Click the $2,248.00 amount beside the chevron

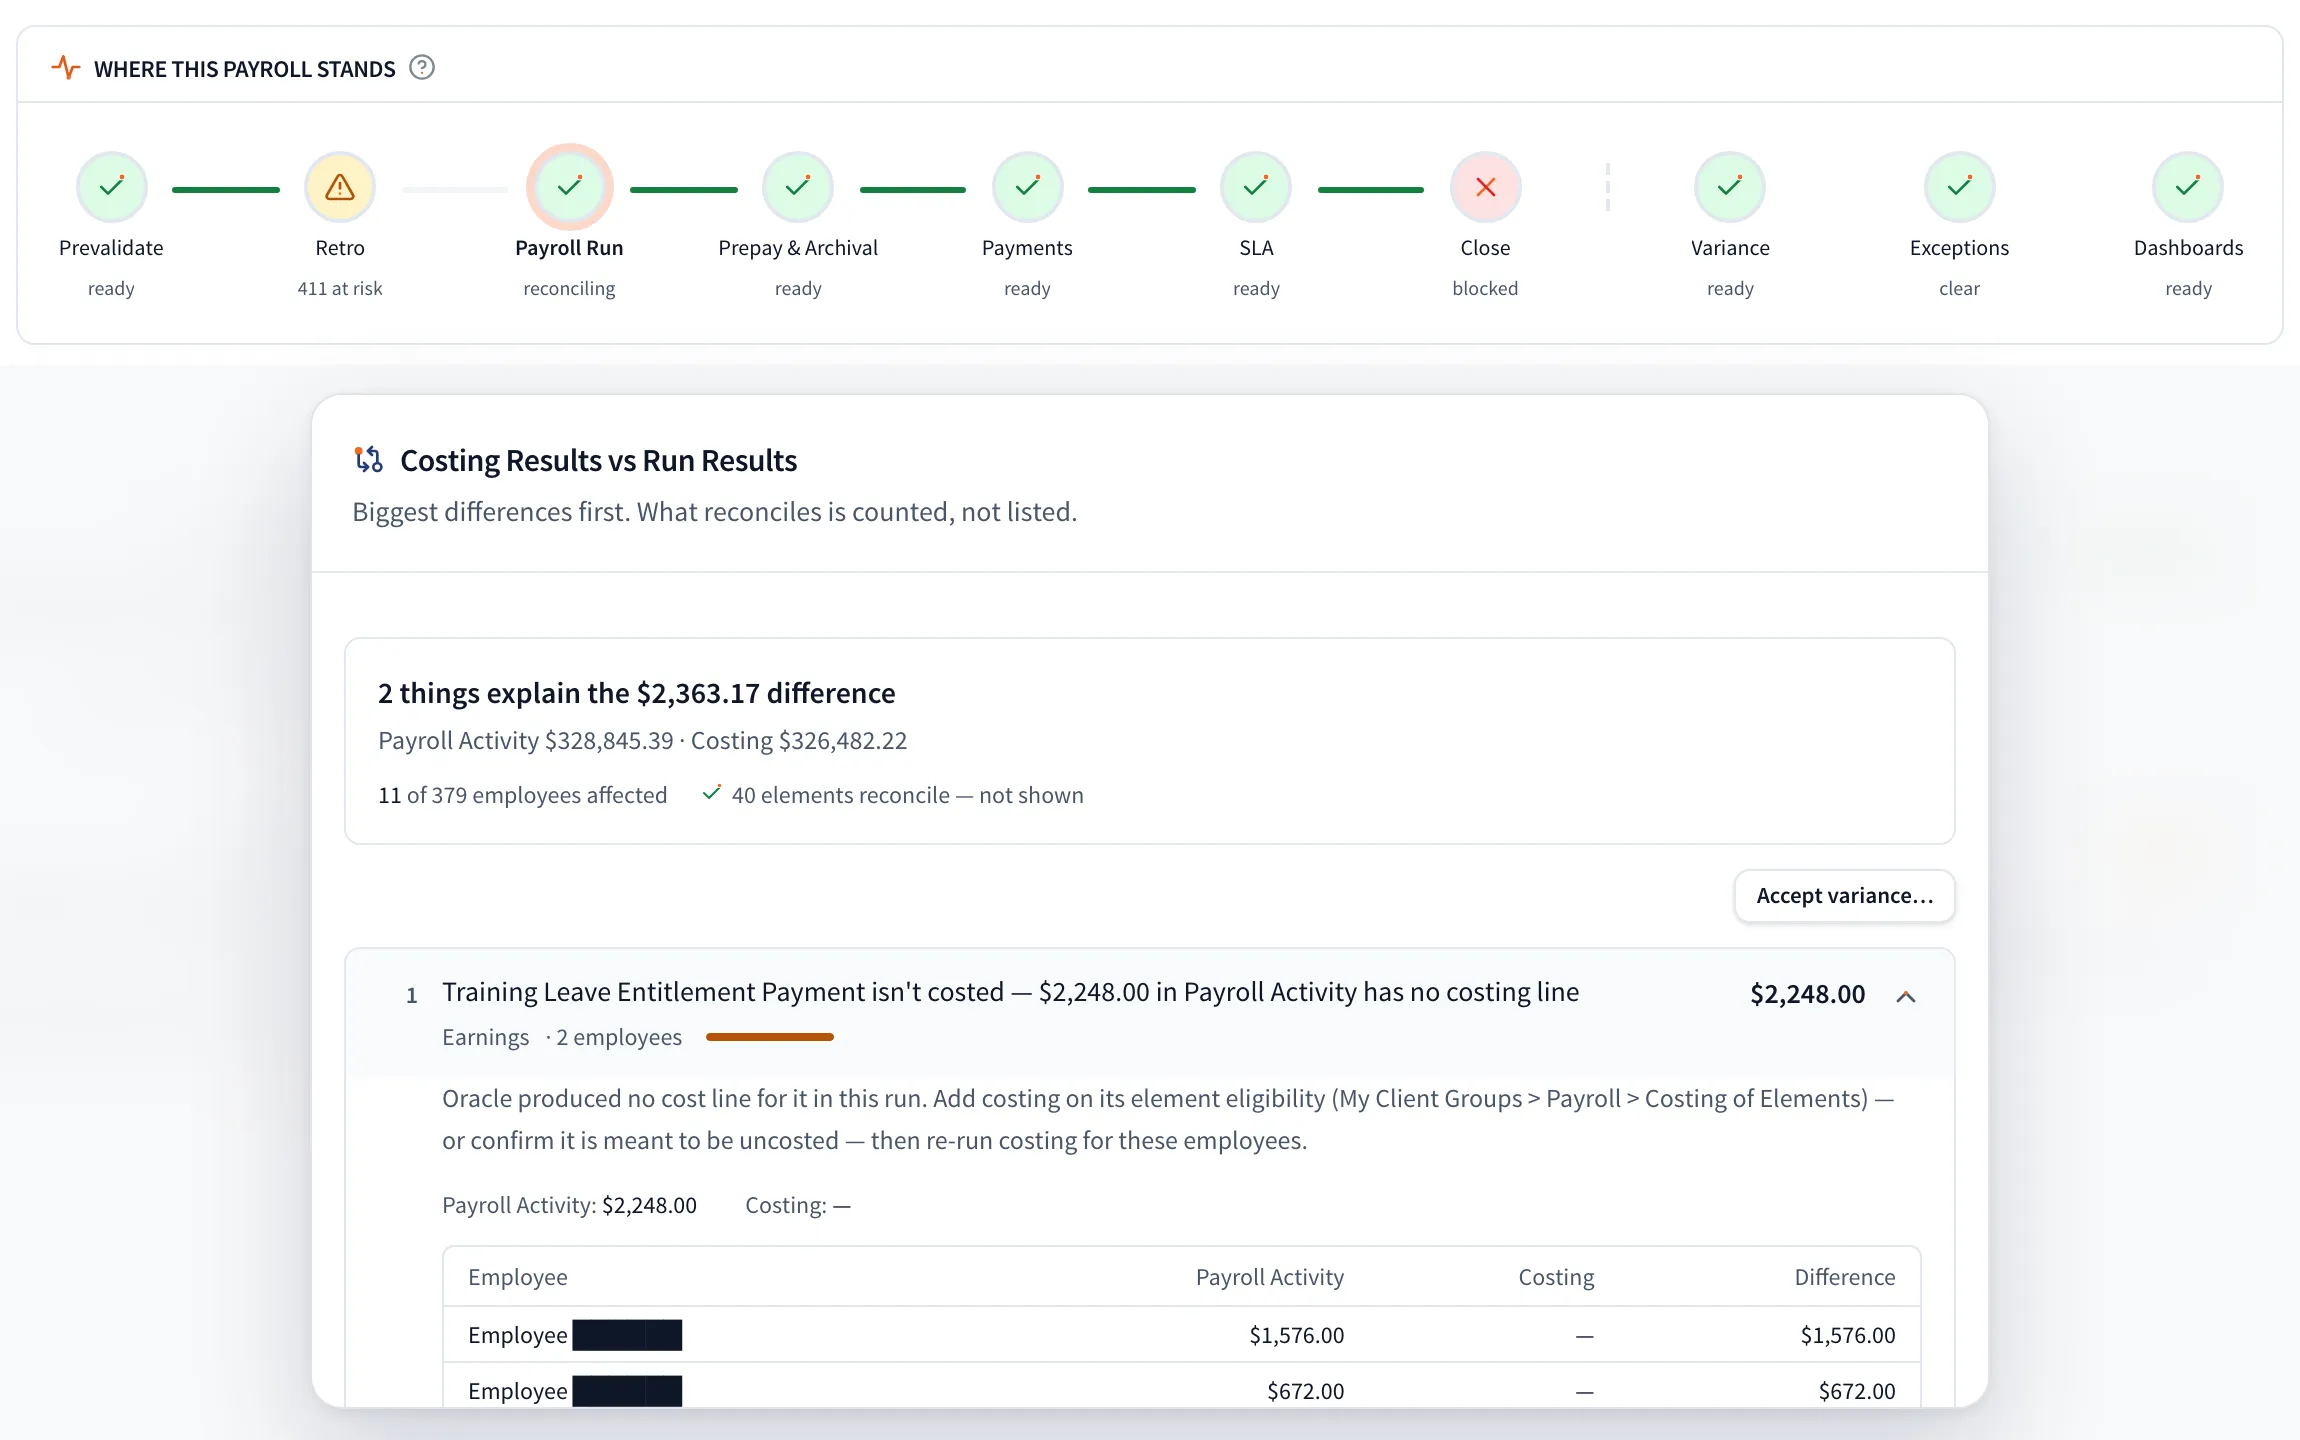(1807, 994)
